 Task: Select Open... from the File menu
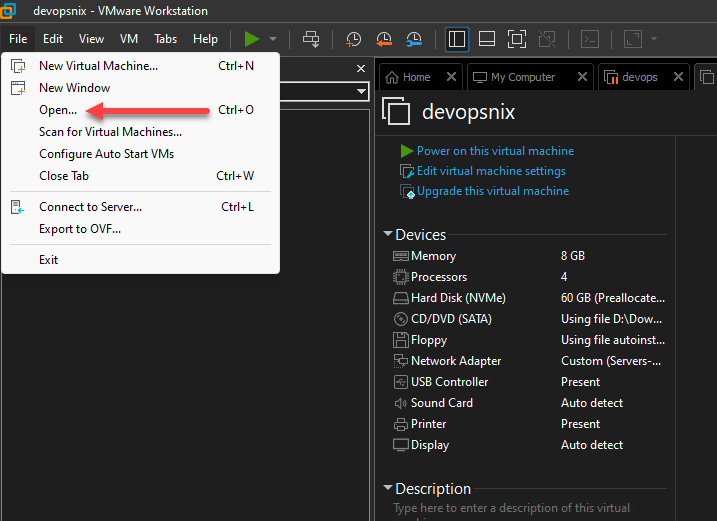coord(58,110)
